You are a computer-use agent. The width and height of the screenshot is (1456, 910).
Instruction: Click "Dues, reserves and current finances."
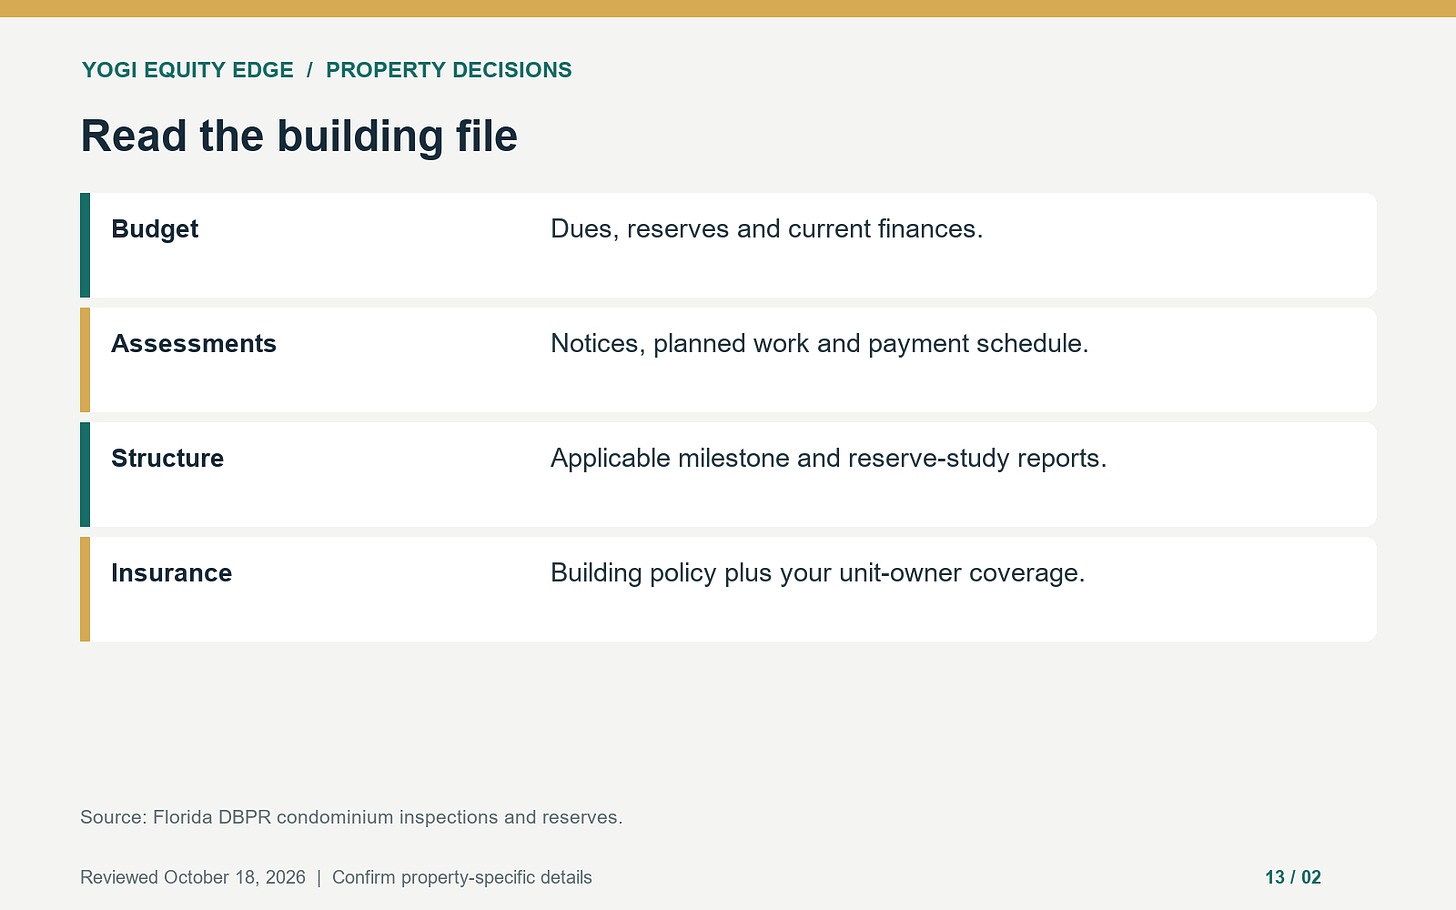point(767,229)
